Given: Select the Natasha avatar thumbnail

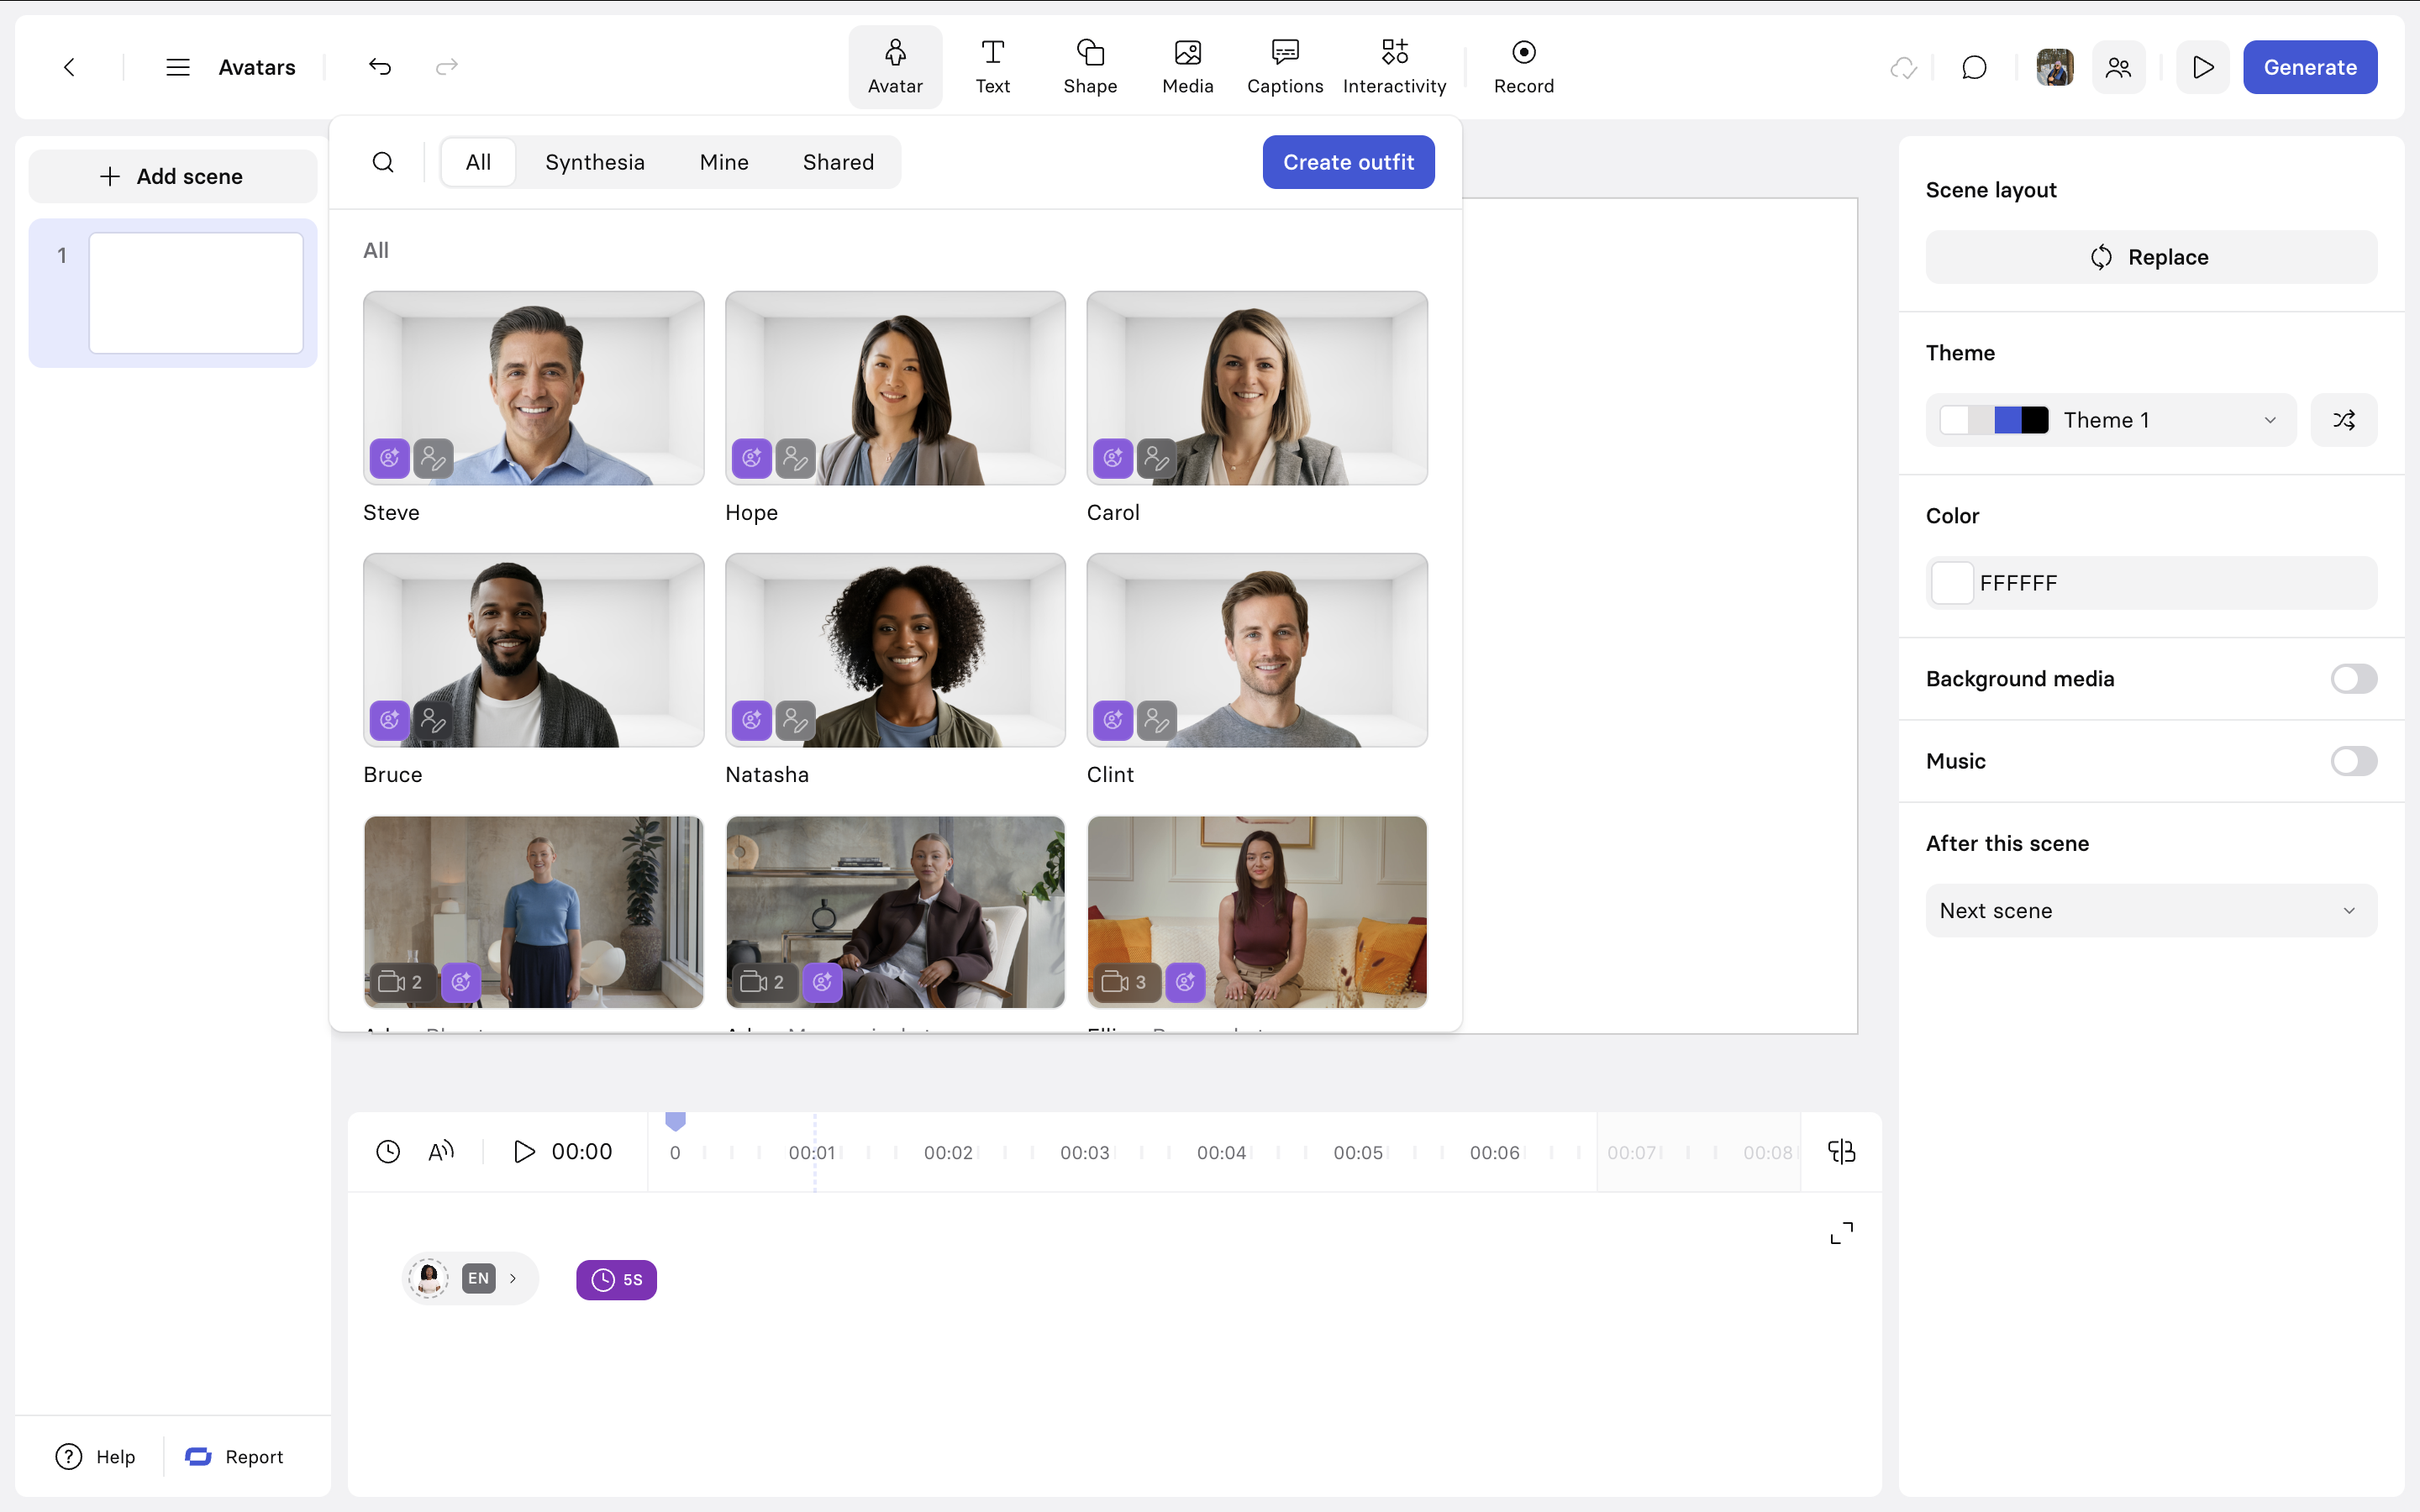Looking at the screenshot, I should point(895,650).
